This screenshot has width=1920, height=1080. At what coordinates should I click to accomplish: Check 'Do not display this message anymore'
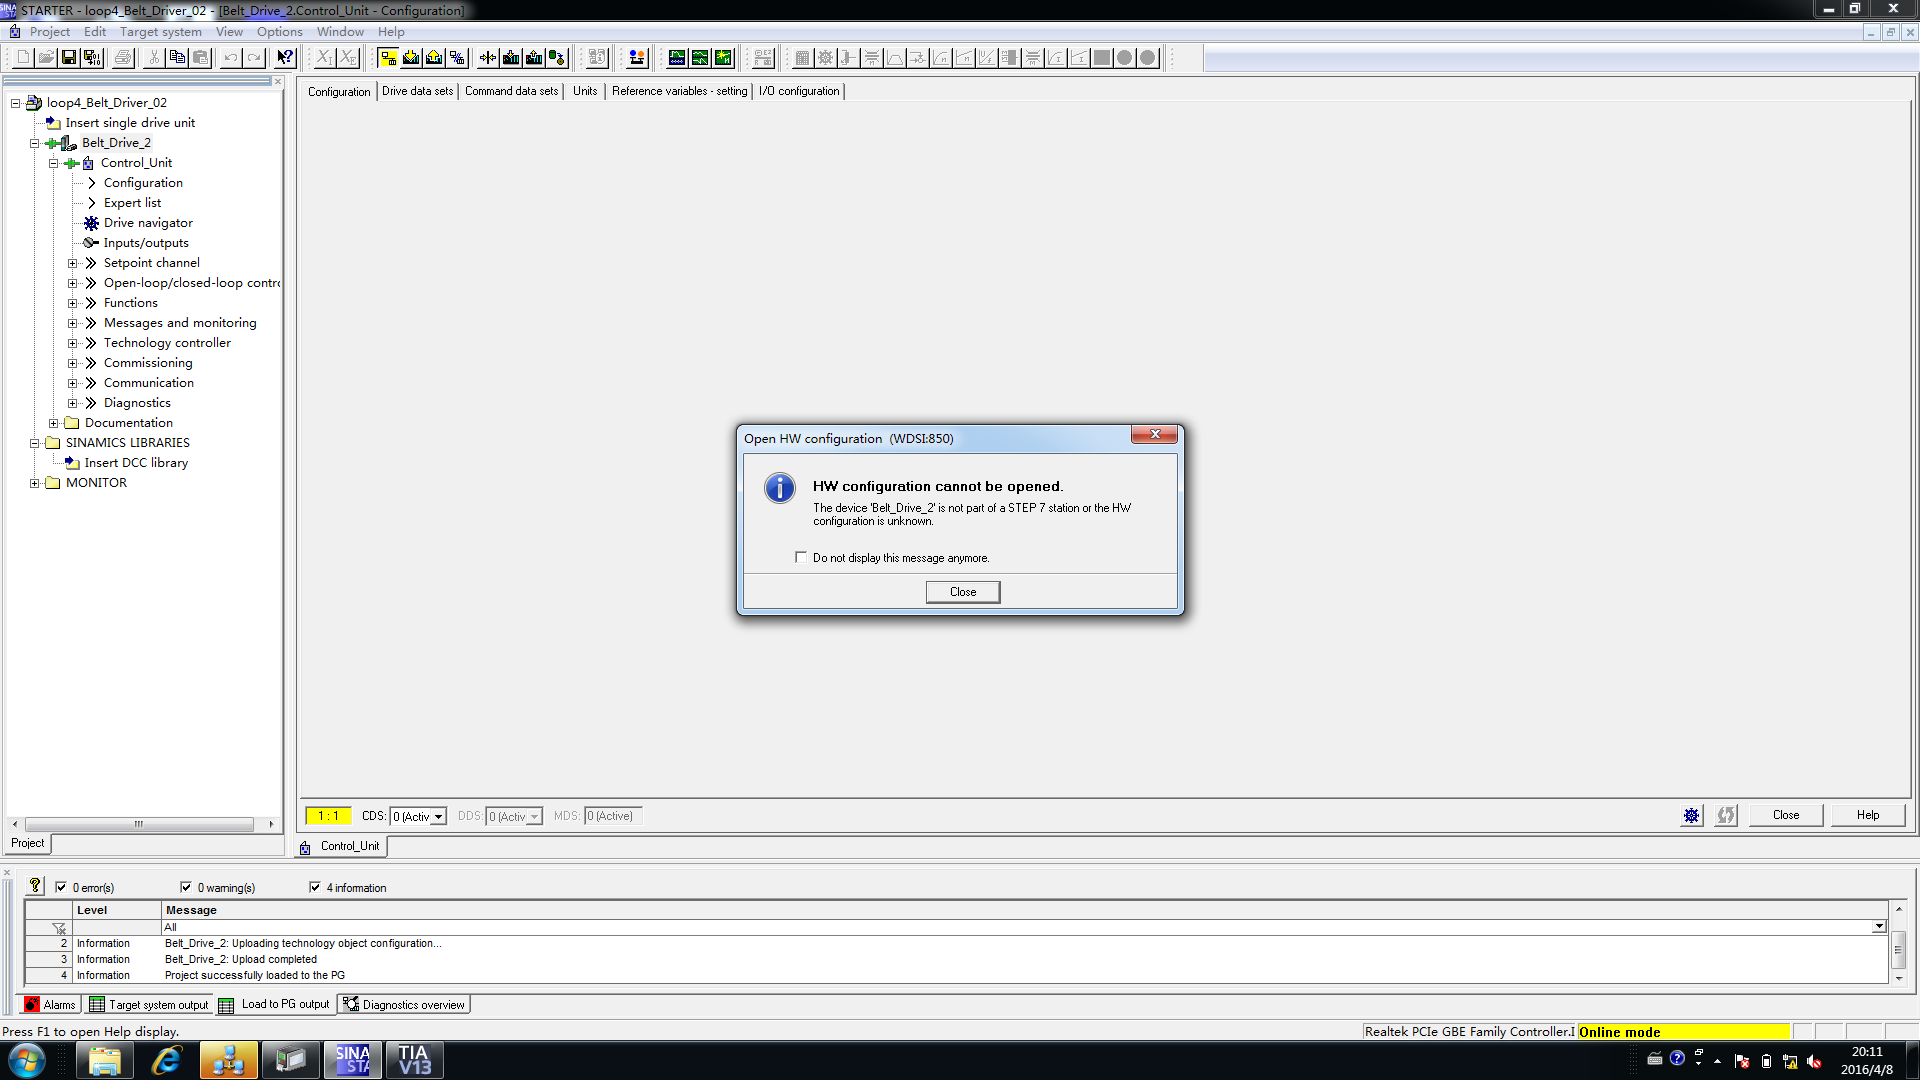[x=801, y=558]
